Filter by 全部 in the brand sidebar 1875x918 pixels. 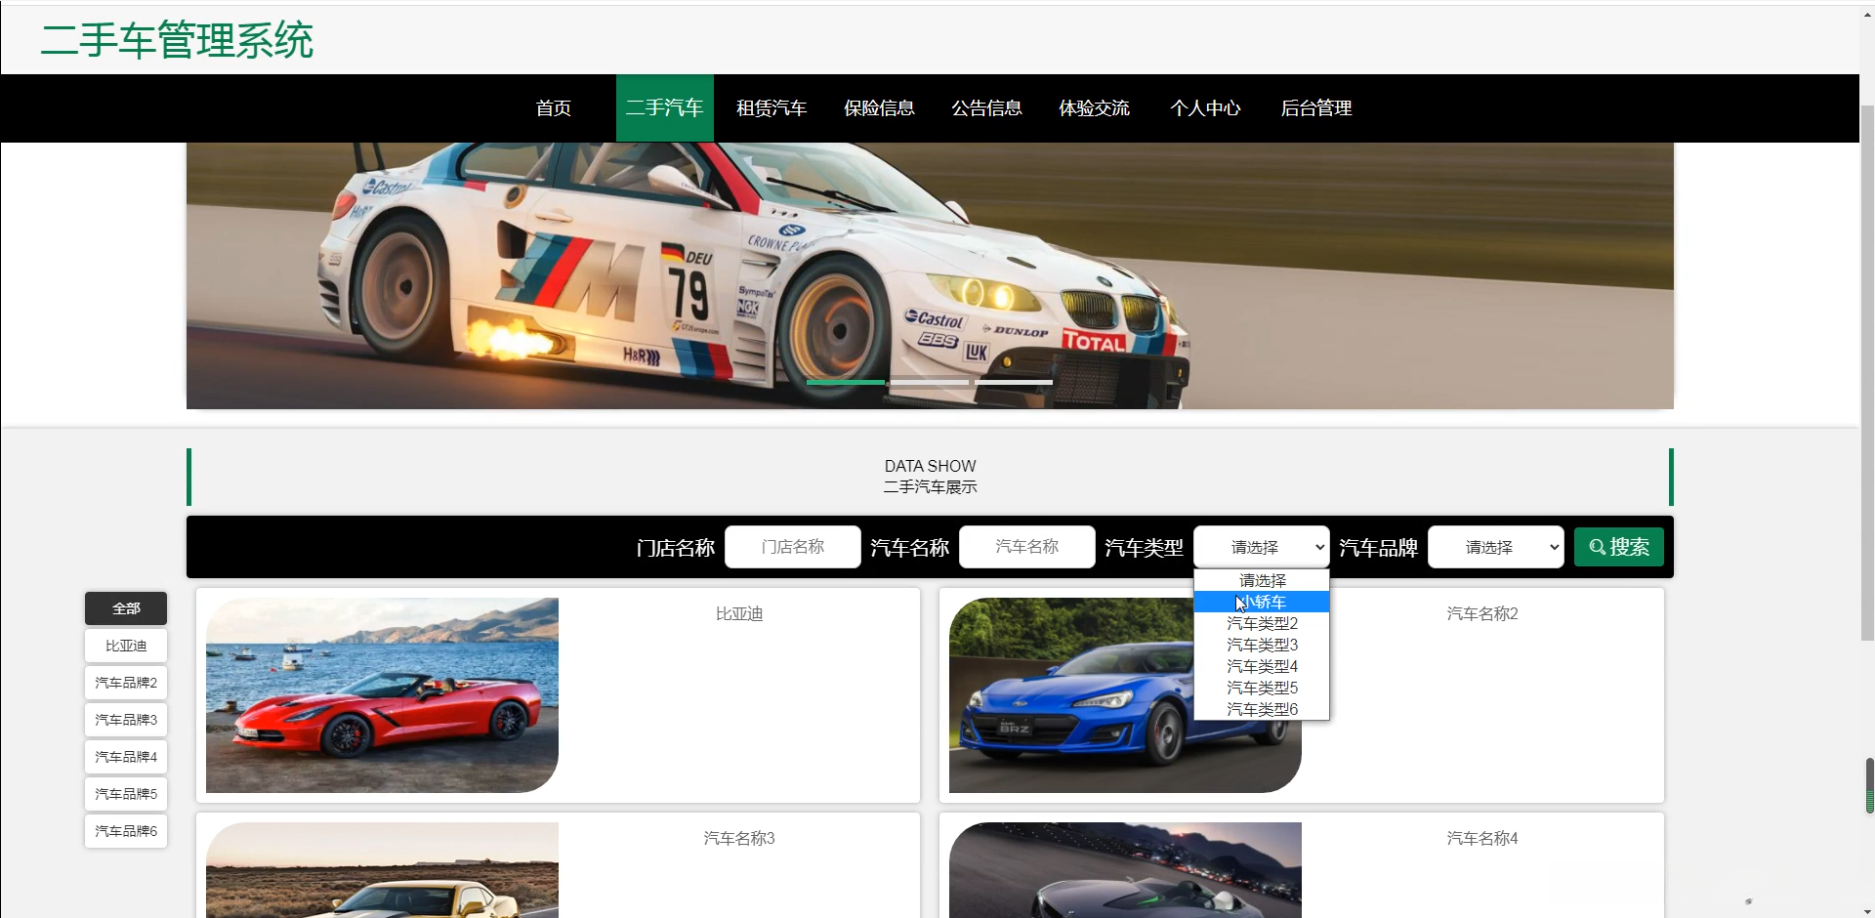coord(126,608)
